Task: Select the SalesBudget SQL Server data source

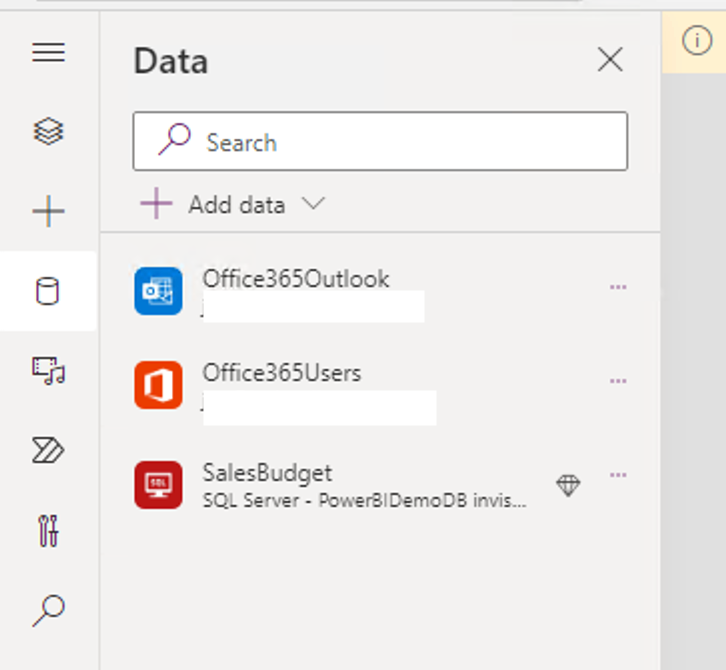Action: pyautogui.click(x=380, y=485)
